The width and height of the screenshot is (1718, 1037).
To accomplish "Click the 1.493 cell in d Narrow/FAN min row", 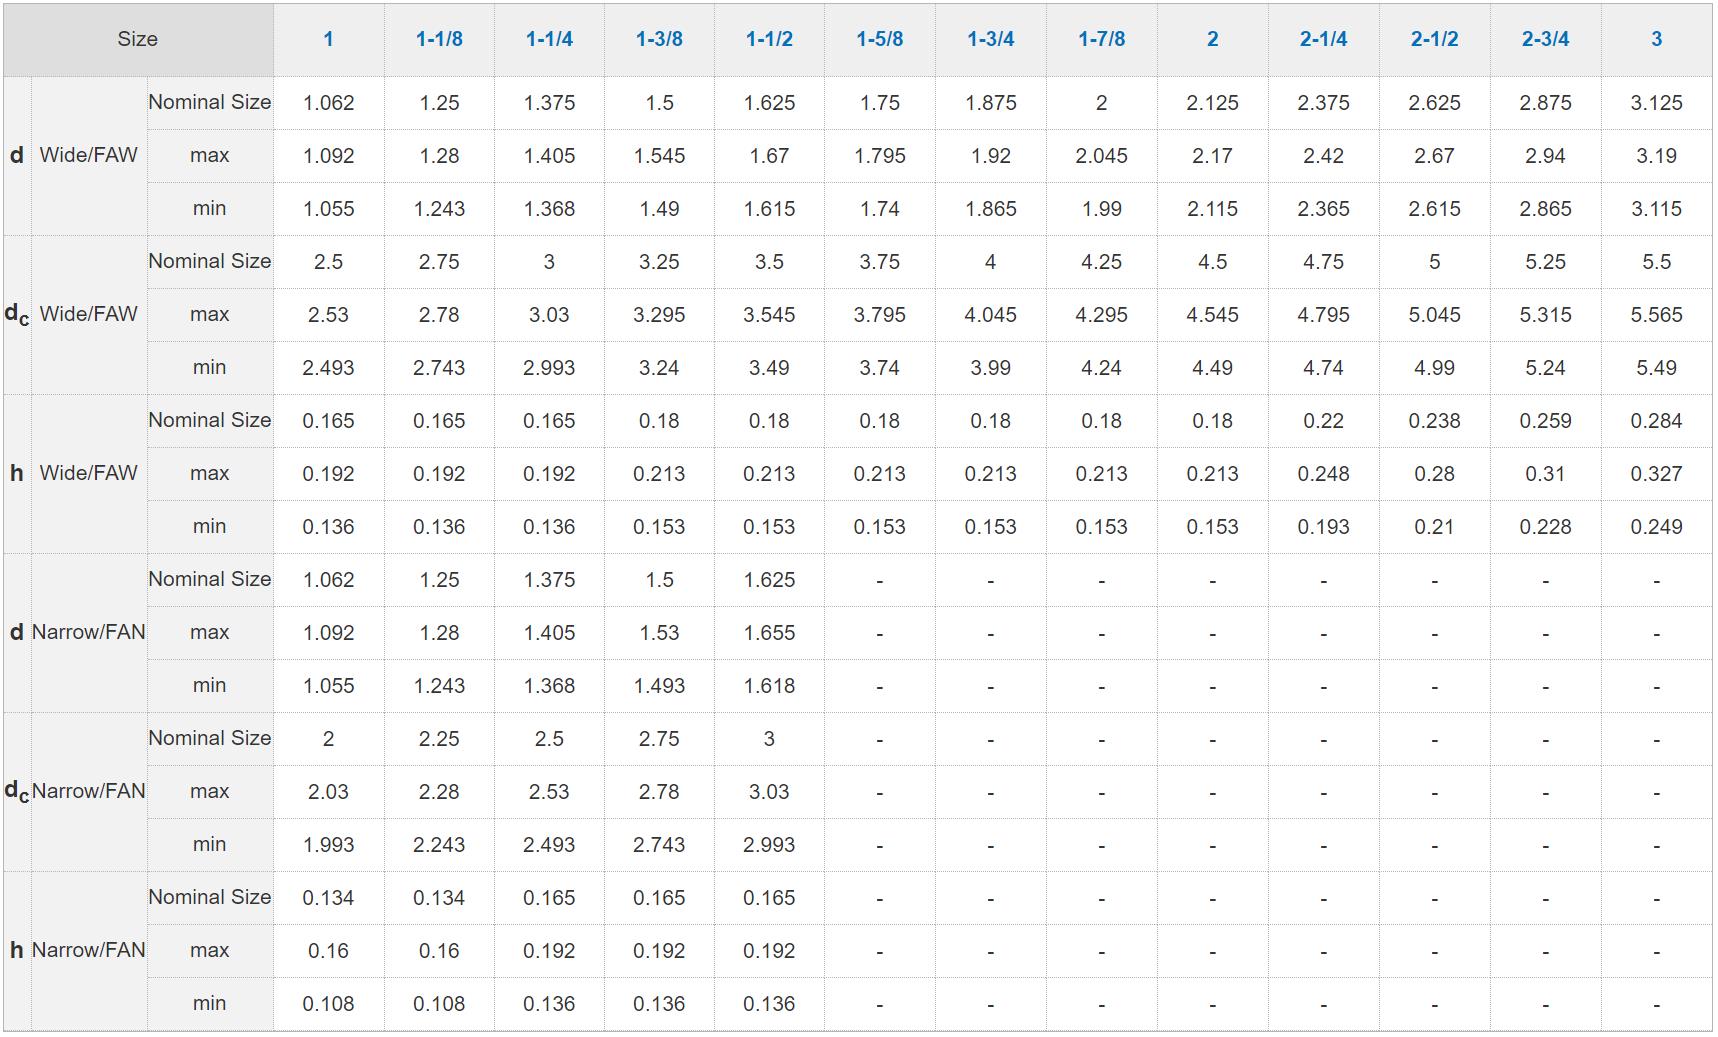I will click(659, 686).
